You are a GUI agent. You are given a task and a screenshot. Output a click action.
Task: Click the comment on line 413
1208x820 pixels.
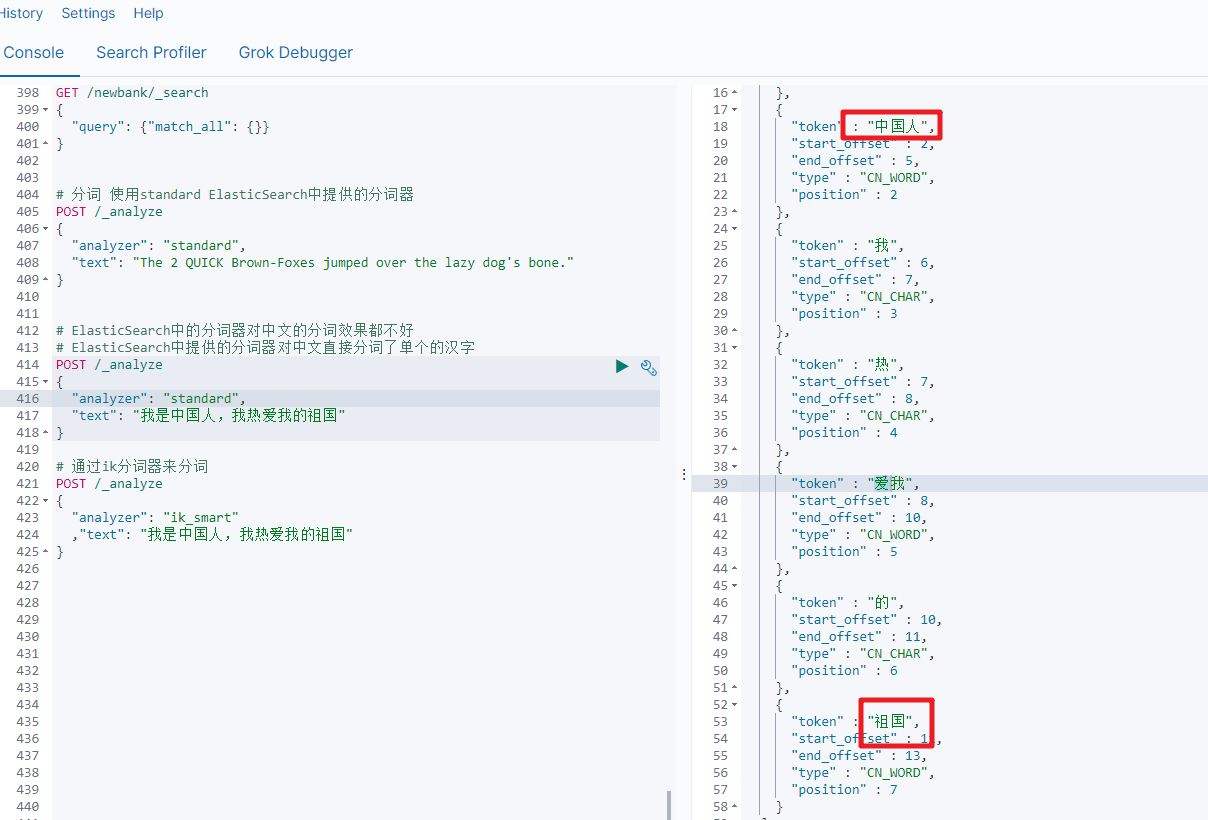(265, 348)
